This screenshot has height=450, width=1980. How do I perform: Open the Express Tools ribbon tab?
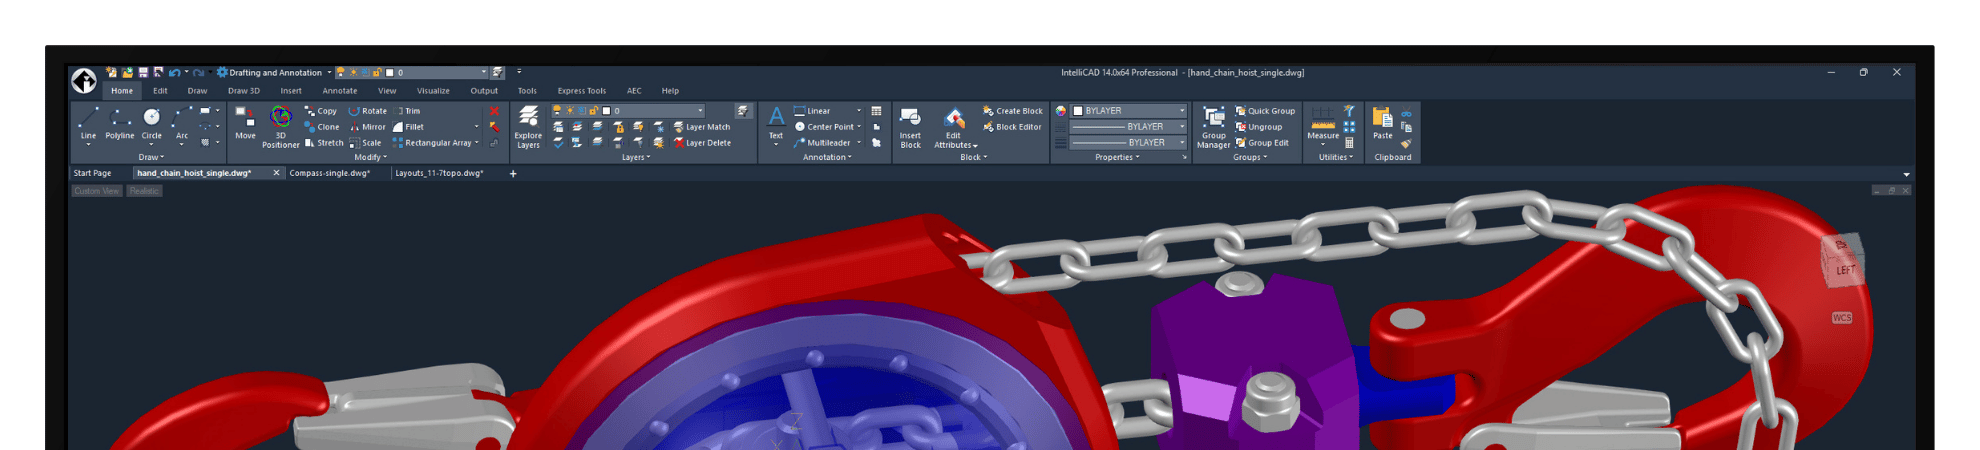pyautogui.click(x=582, y=91)
